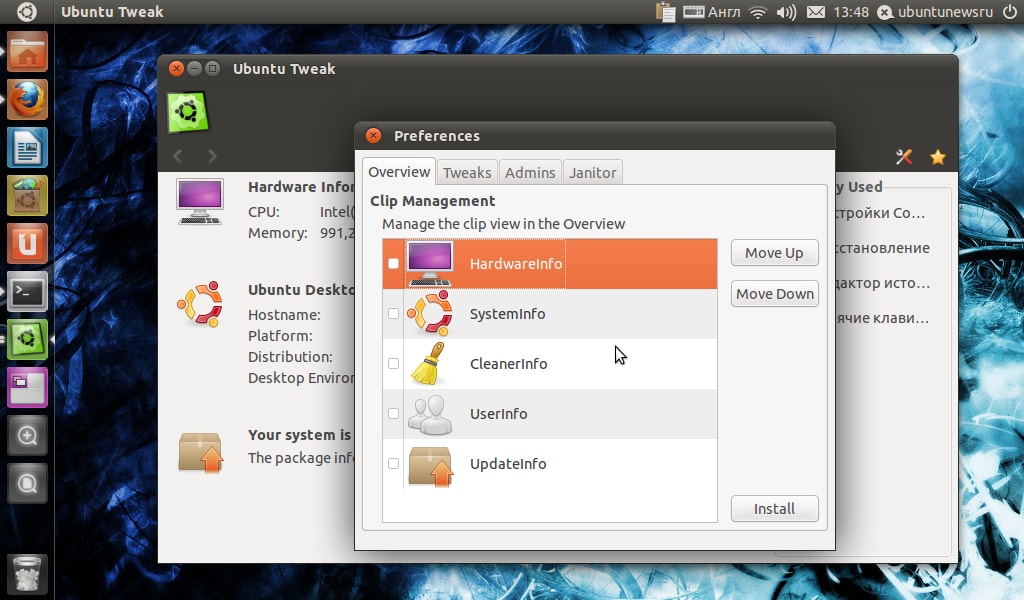Click the 'стройки Со…' entry in the main window
Viewport: 1024px width, 600px height.
tap(880, 213)
